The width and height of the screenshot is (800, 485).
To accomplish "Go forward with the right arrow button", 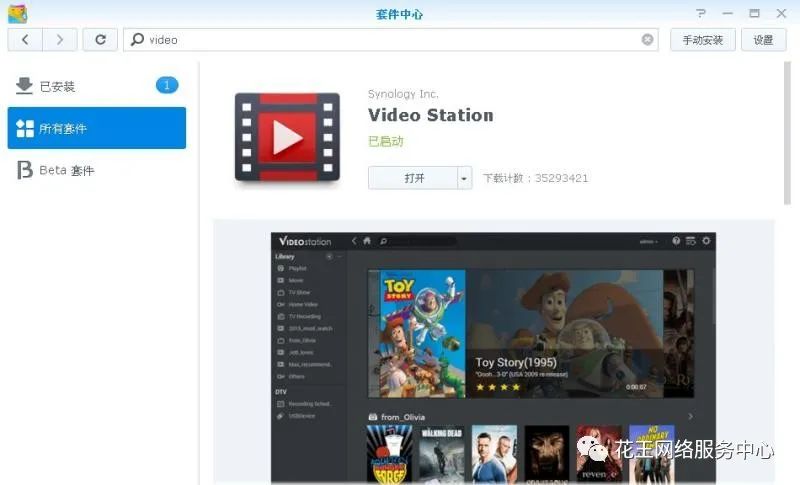I will point(60,40).
